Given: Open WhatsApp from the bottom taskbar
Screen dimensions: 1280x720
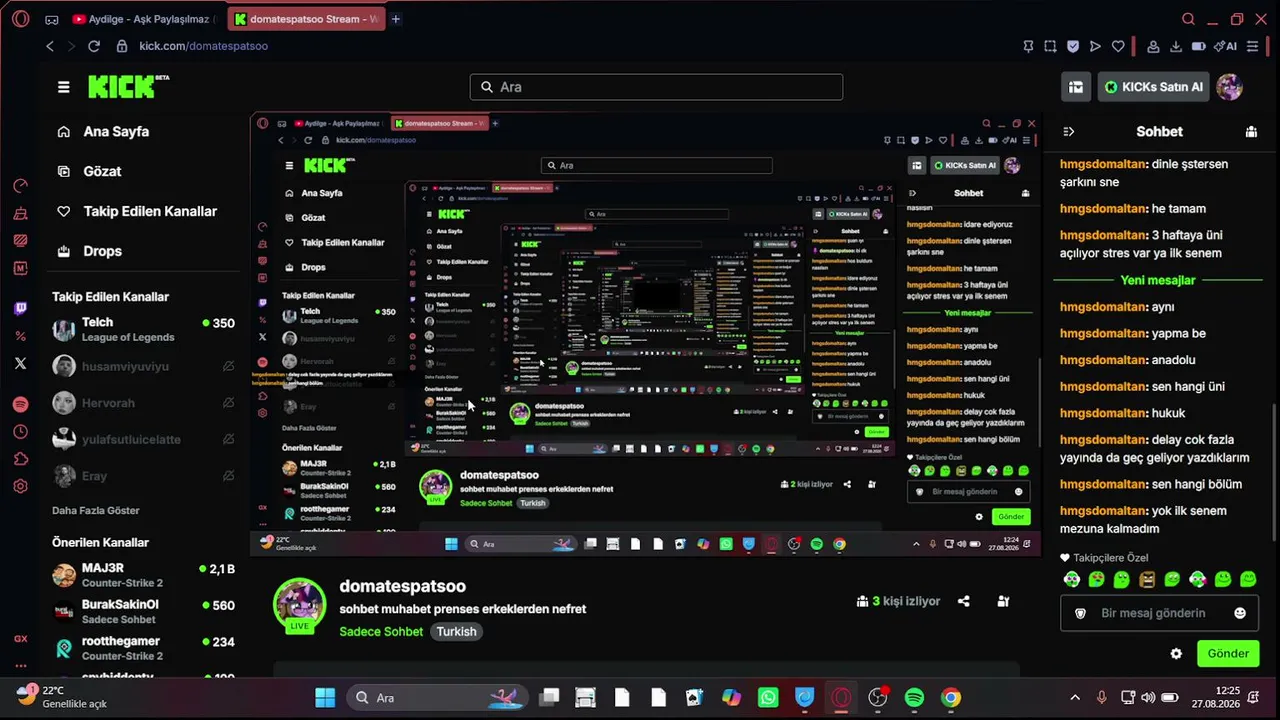Looking at the screenshot, I should tap(768, 698).
